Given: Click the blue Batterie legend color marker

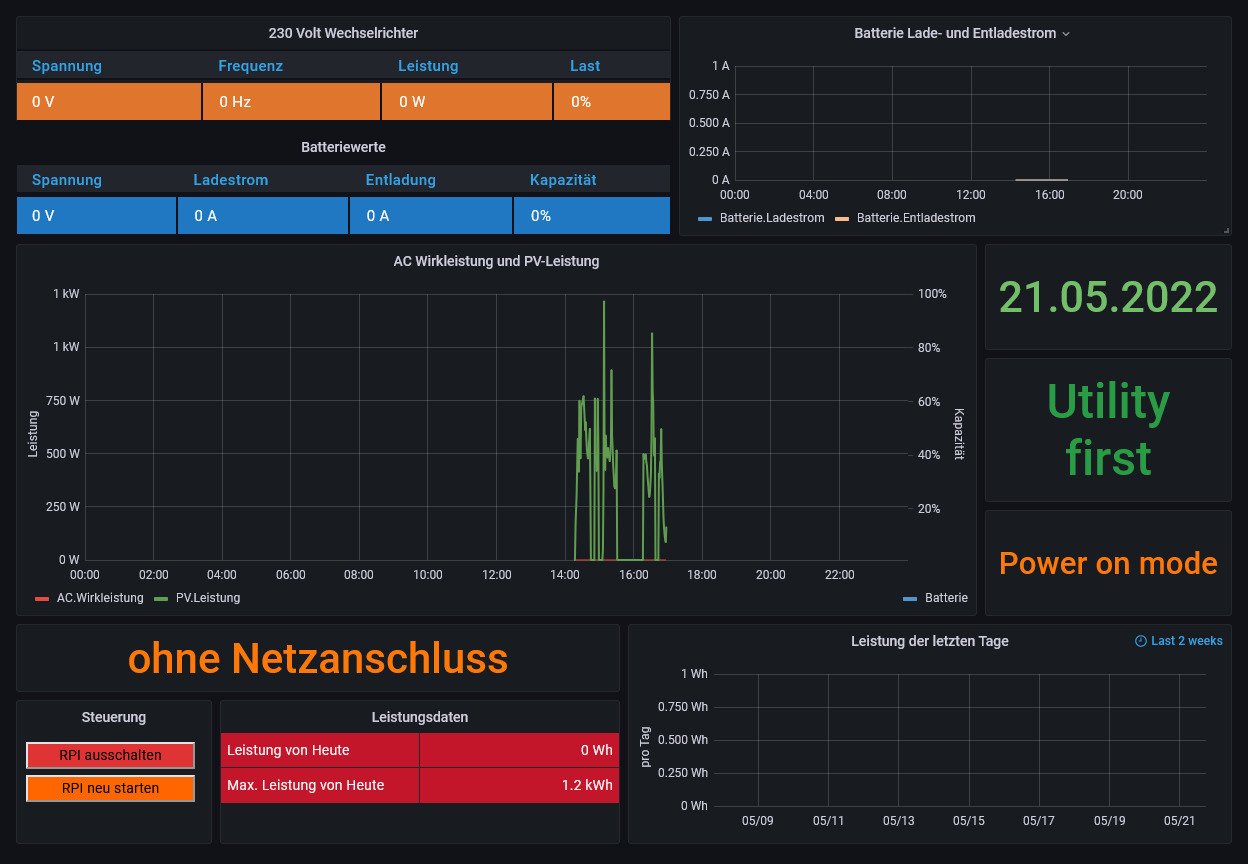Looking at the screenshot, I should coord(909,598).
